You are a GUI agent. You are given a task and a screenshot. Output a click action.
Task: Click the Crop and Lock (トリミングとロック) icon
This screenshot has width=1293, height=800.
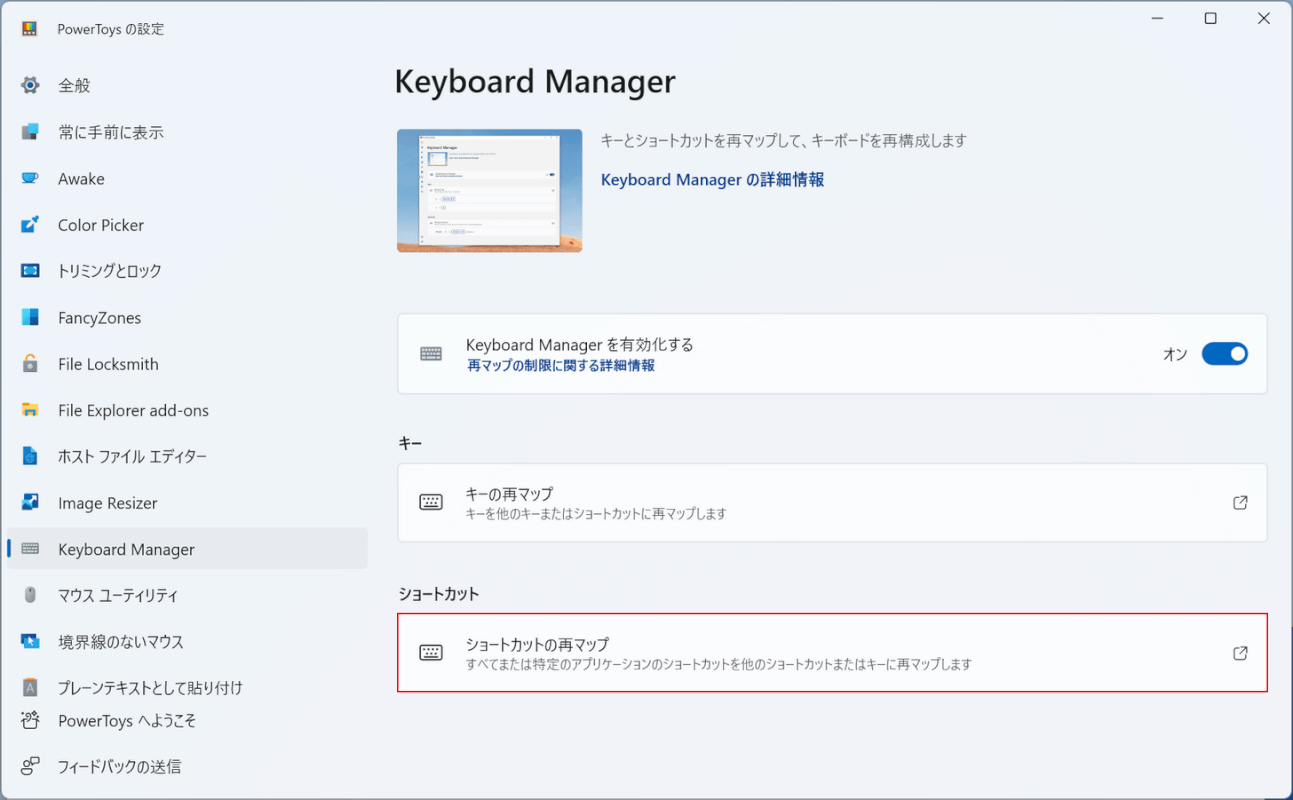point(30,271)
